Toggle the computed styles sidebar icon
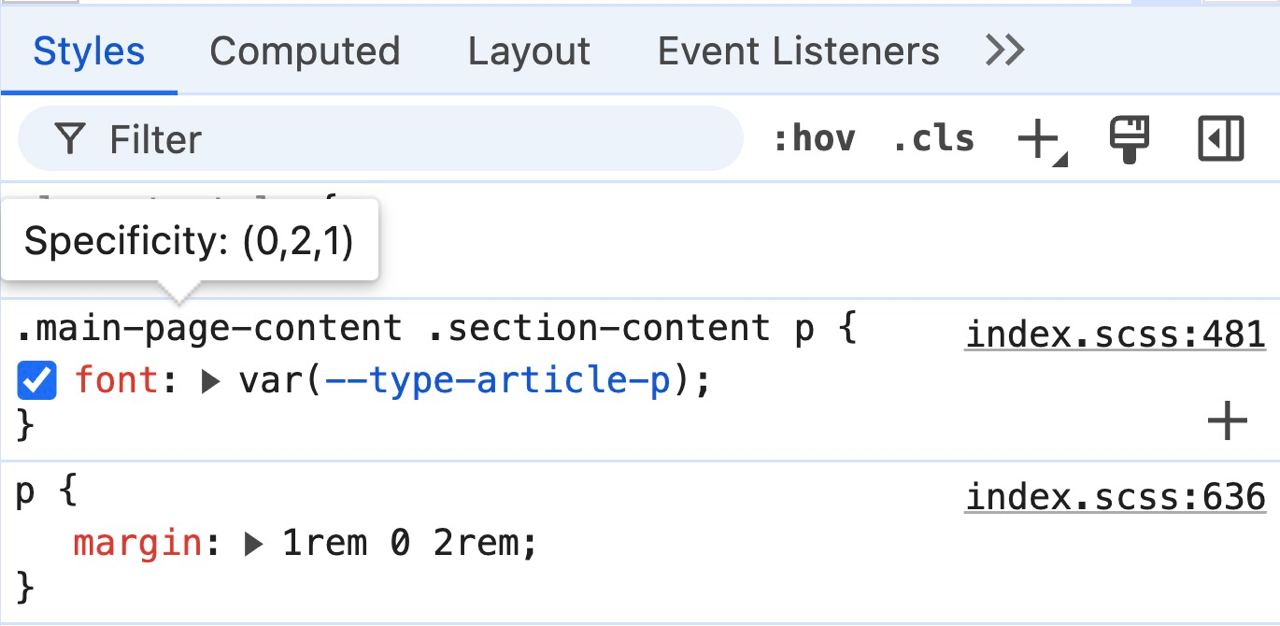 (1220, 139)
